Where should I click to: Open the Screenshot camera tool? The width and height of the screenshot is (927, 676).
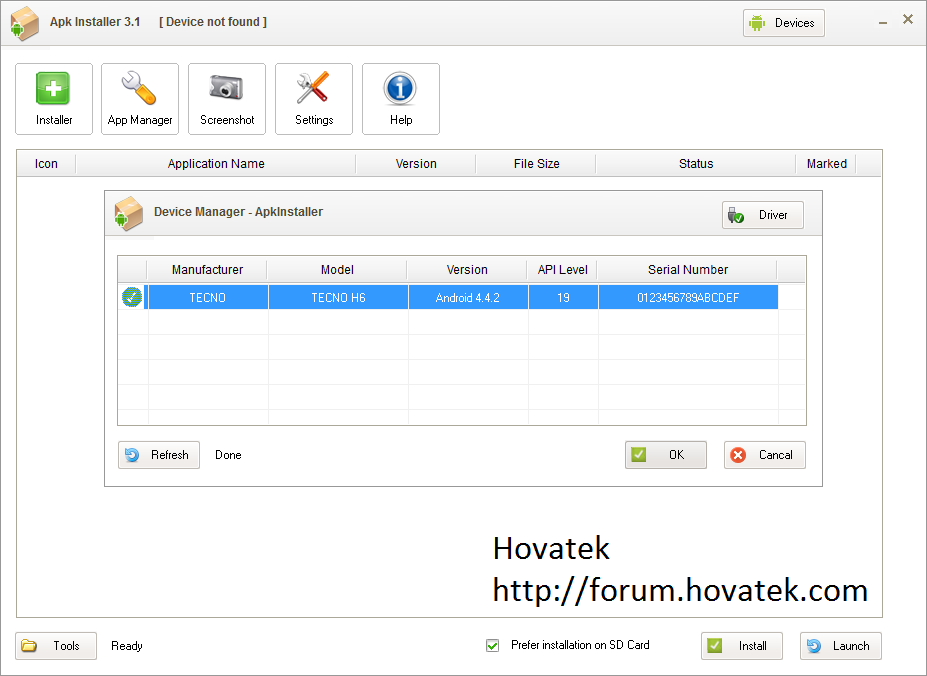227,98
